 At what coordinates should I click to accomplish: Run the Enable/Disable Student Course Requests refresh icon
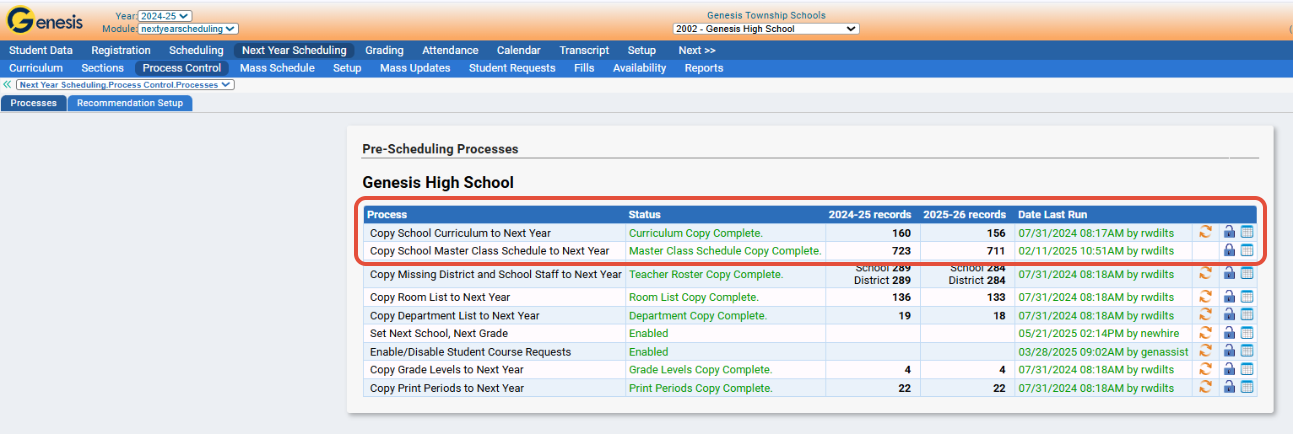tap(1205, 351)
